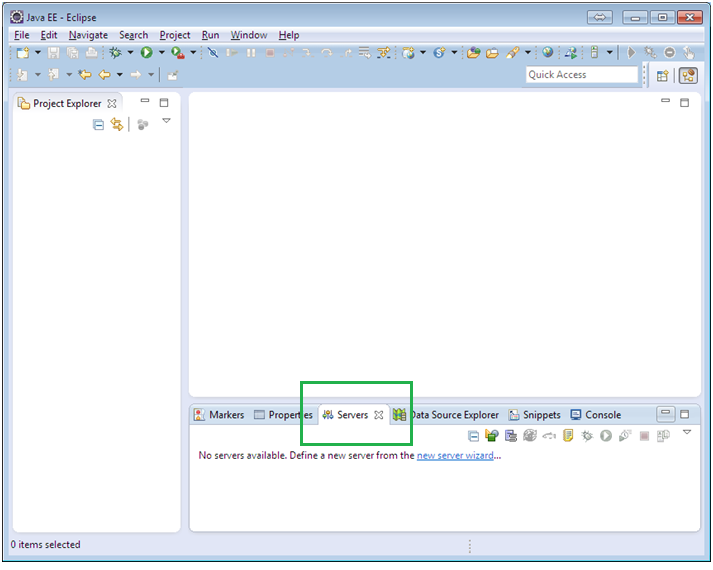Screen dimensions: 713x570
Task: Close the Project Explorer view
Action: 112,104
